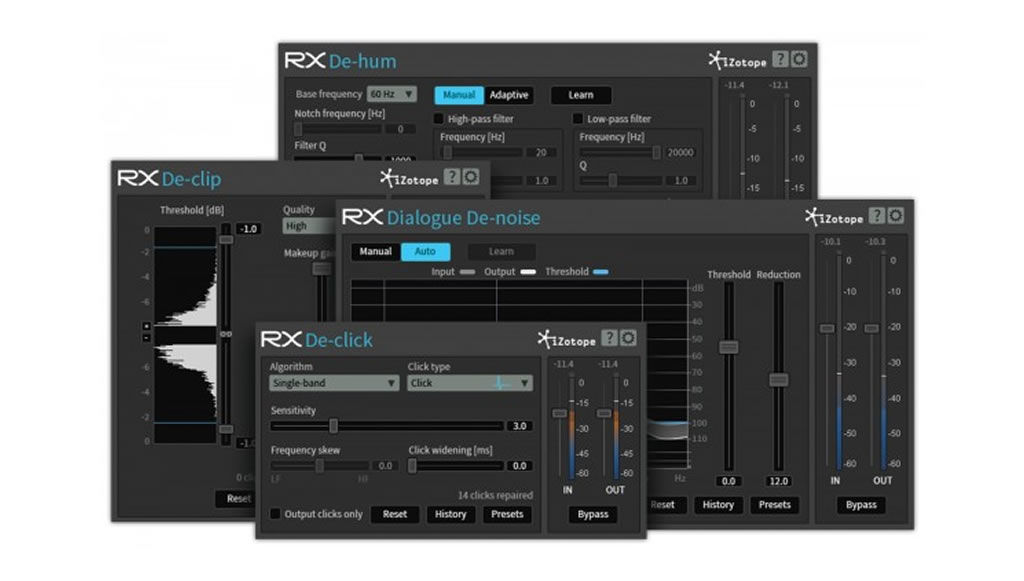The width and height of the screenshot is (1024, 581).
Task: Enable the High-pass filter checkbox
Action: [x=439, y=119]
